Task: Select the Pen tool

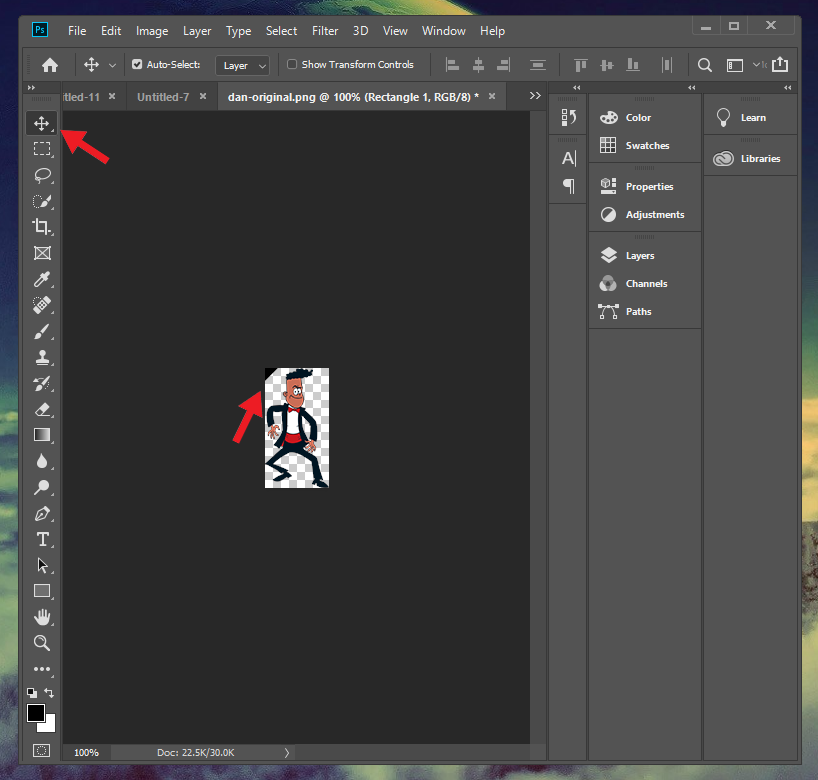Action: coord(42,513)
